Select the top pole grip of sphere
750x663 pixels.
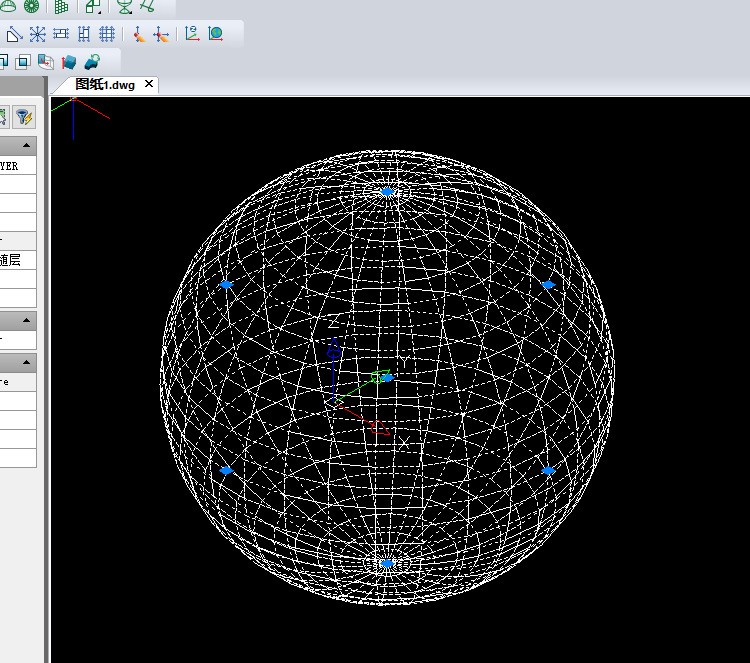(x=387, y=192)
